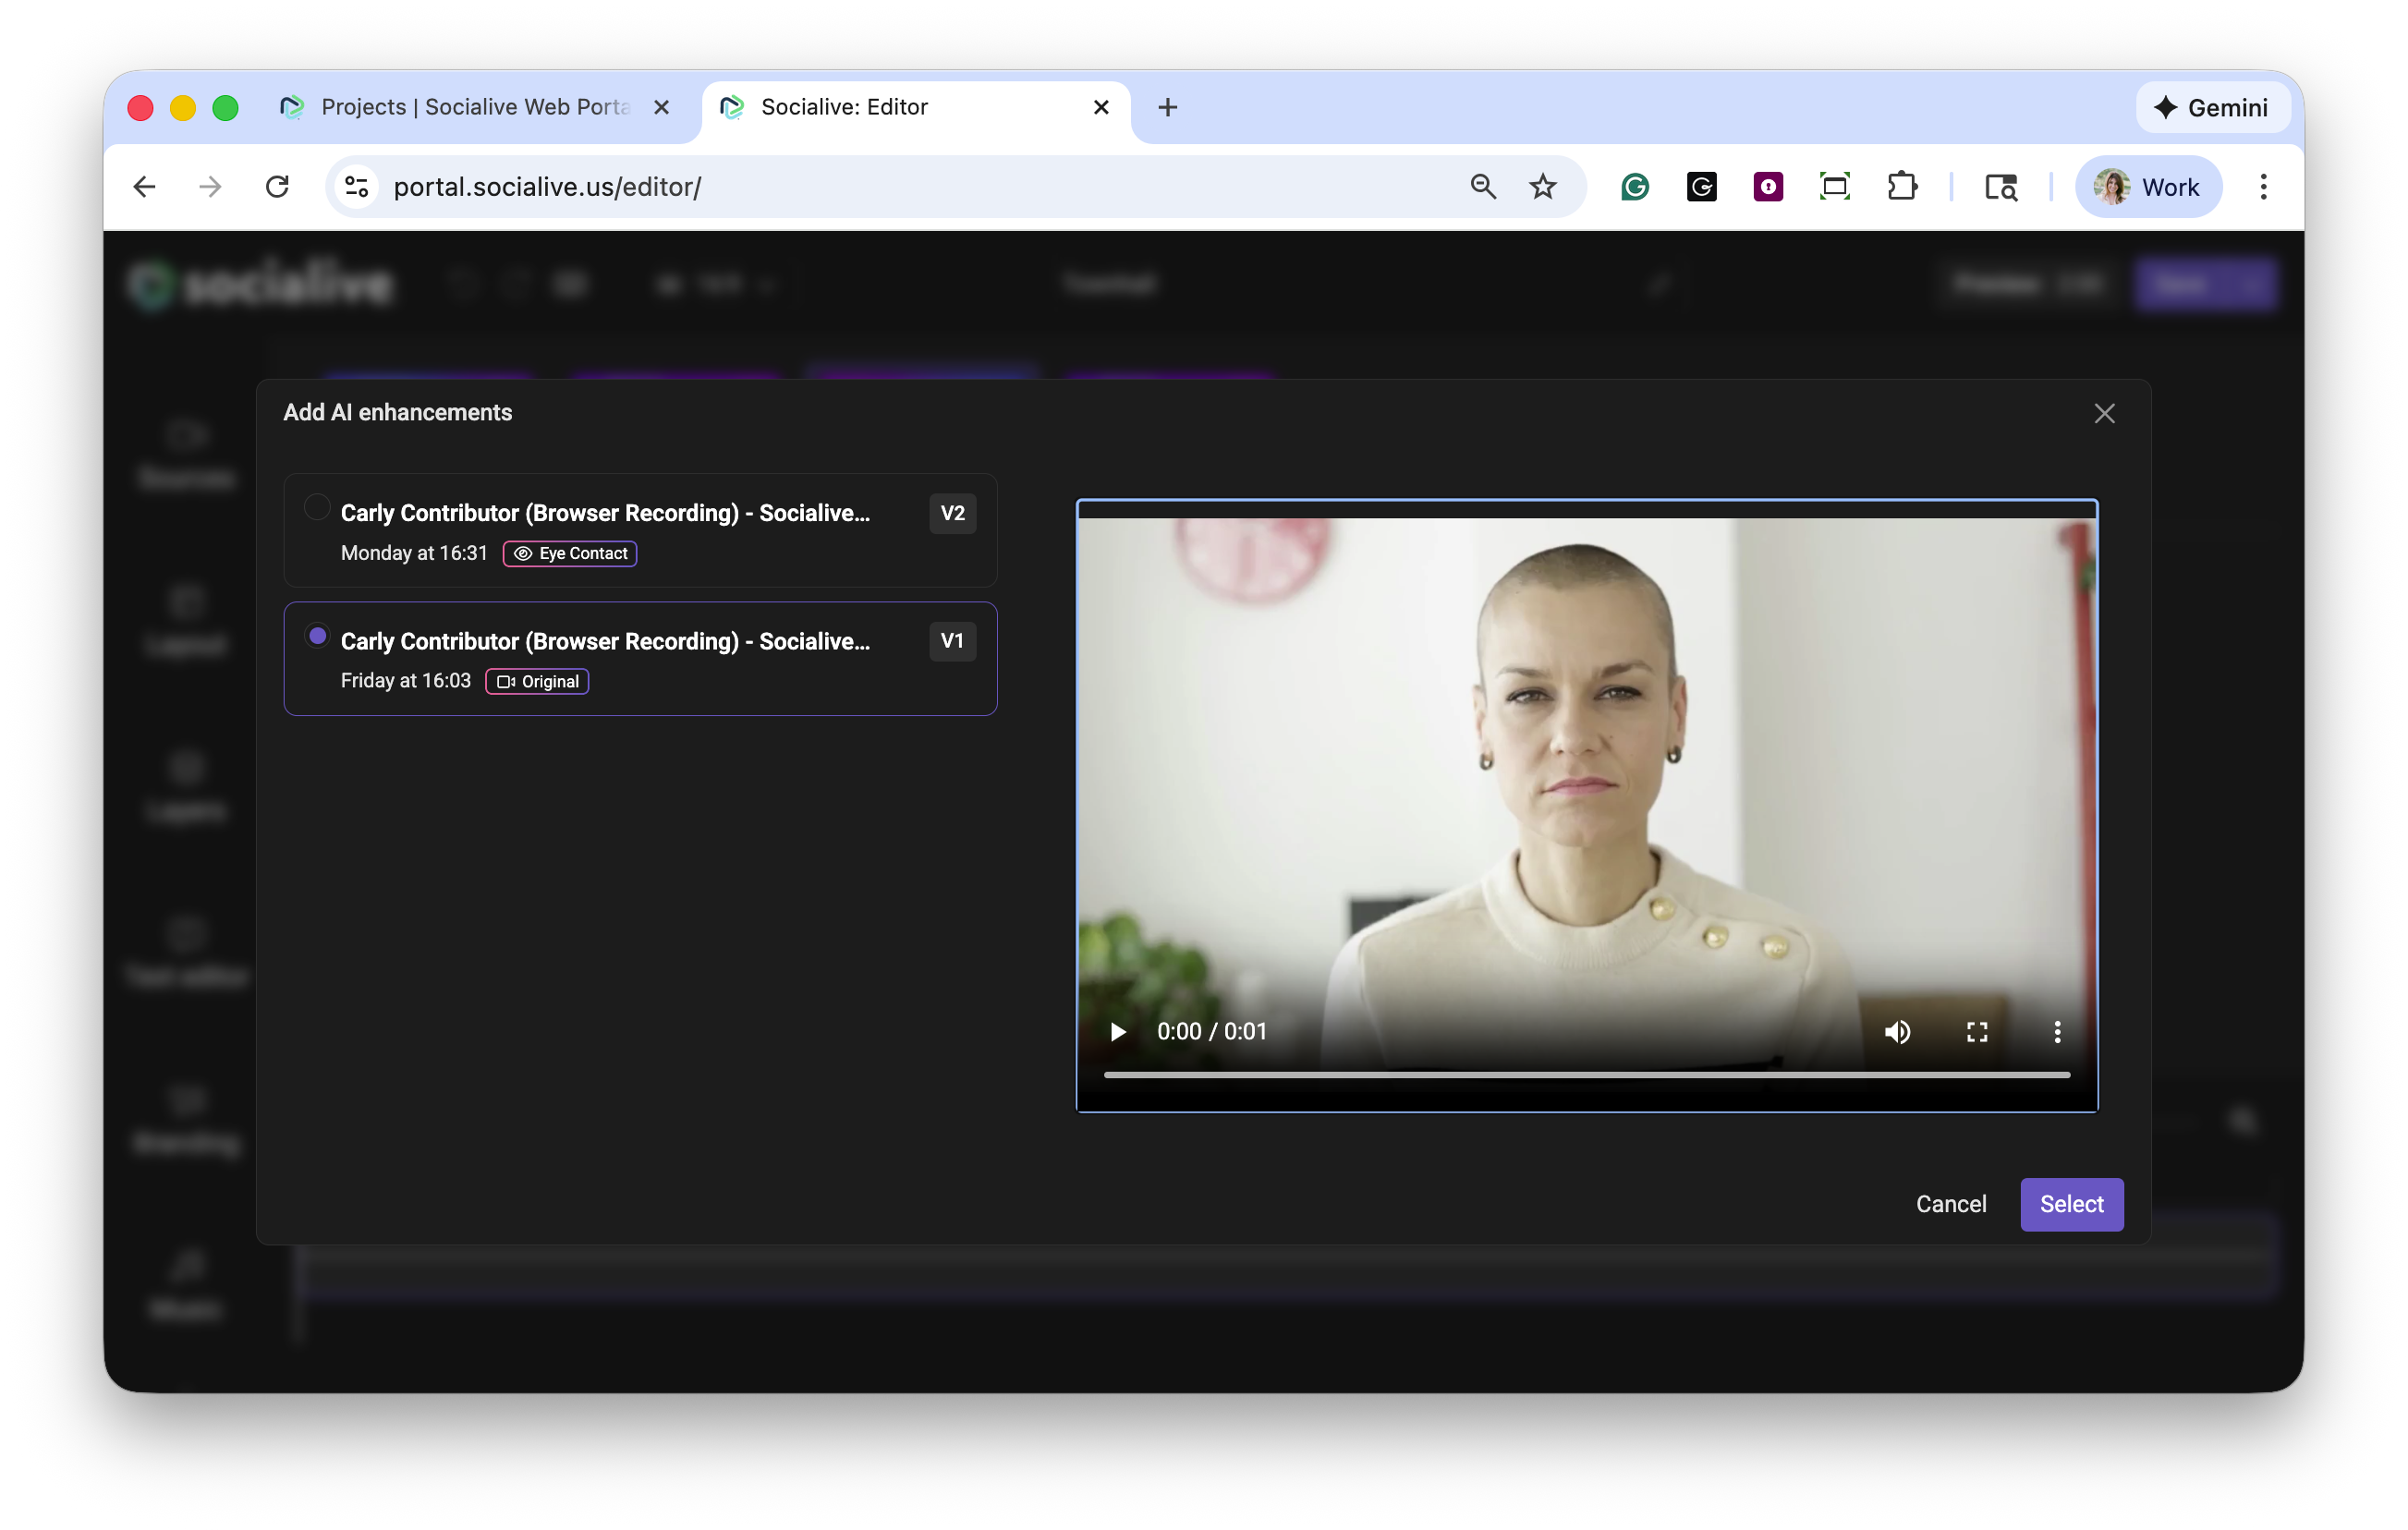Select the V1 Original radio button
Viewport: 2408px width, 1530px height.
click(317, 636)
